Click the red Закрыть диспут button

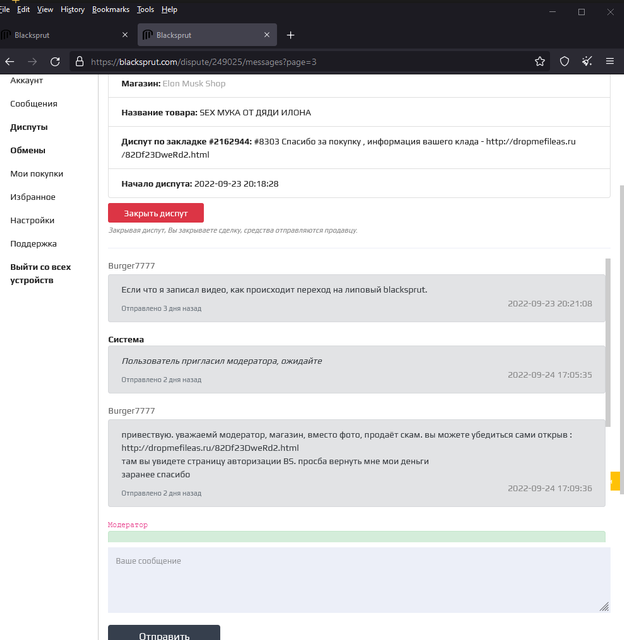[156, 213]
